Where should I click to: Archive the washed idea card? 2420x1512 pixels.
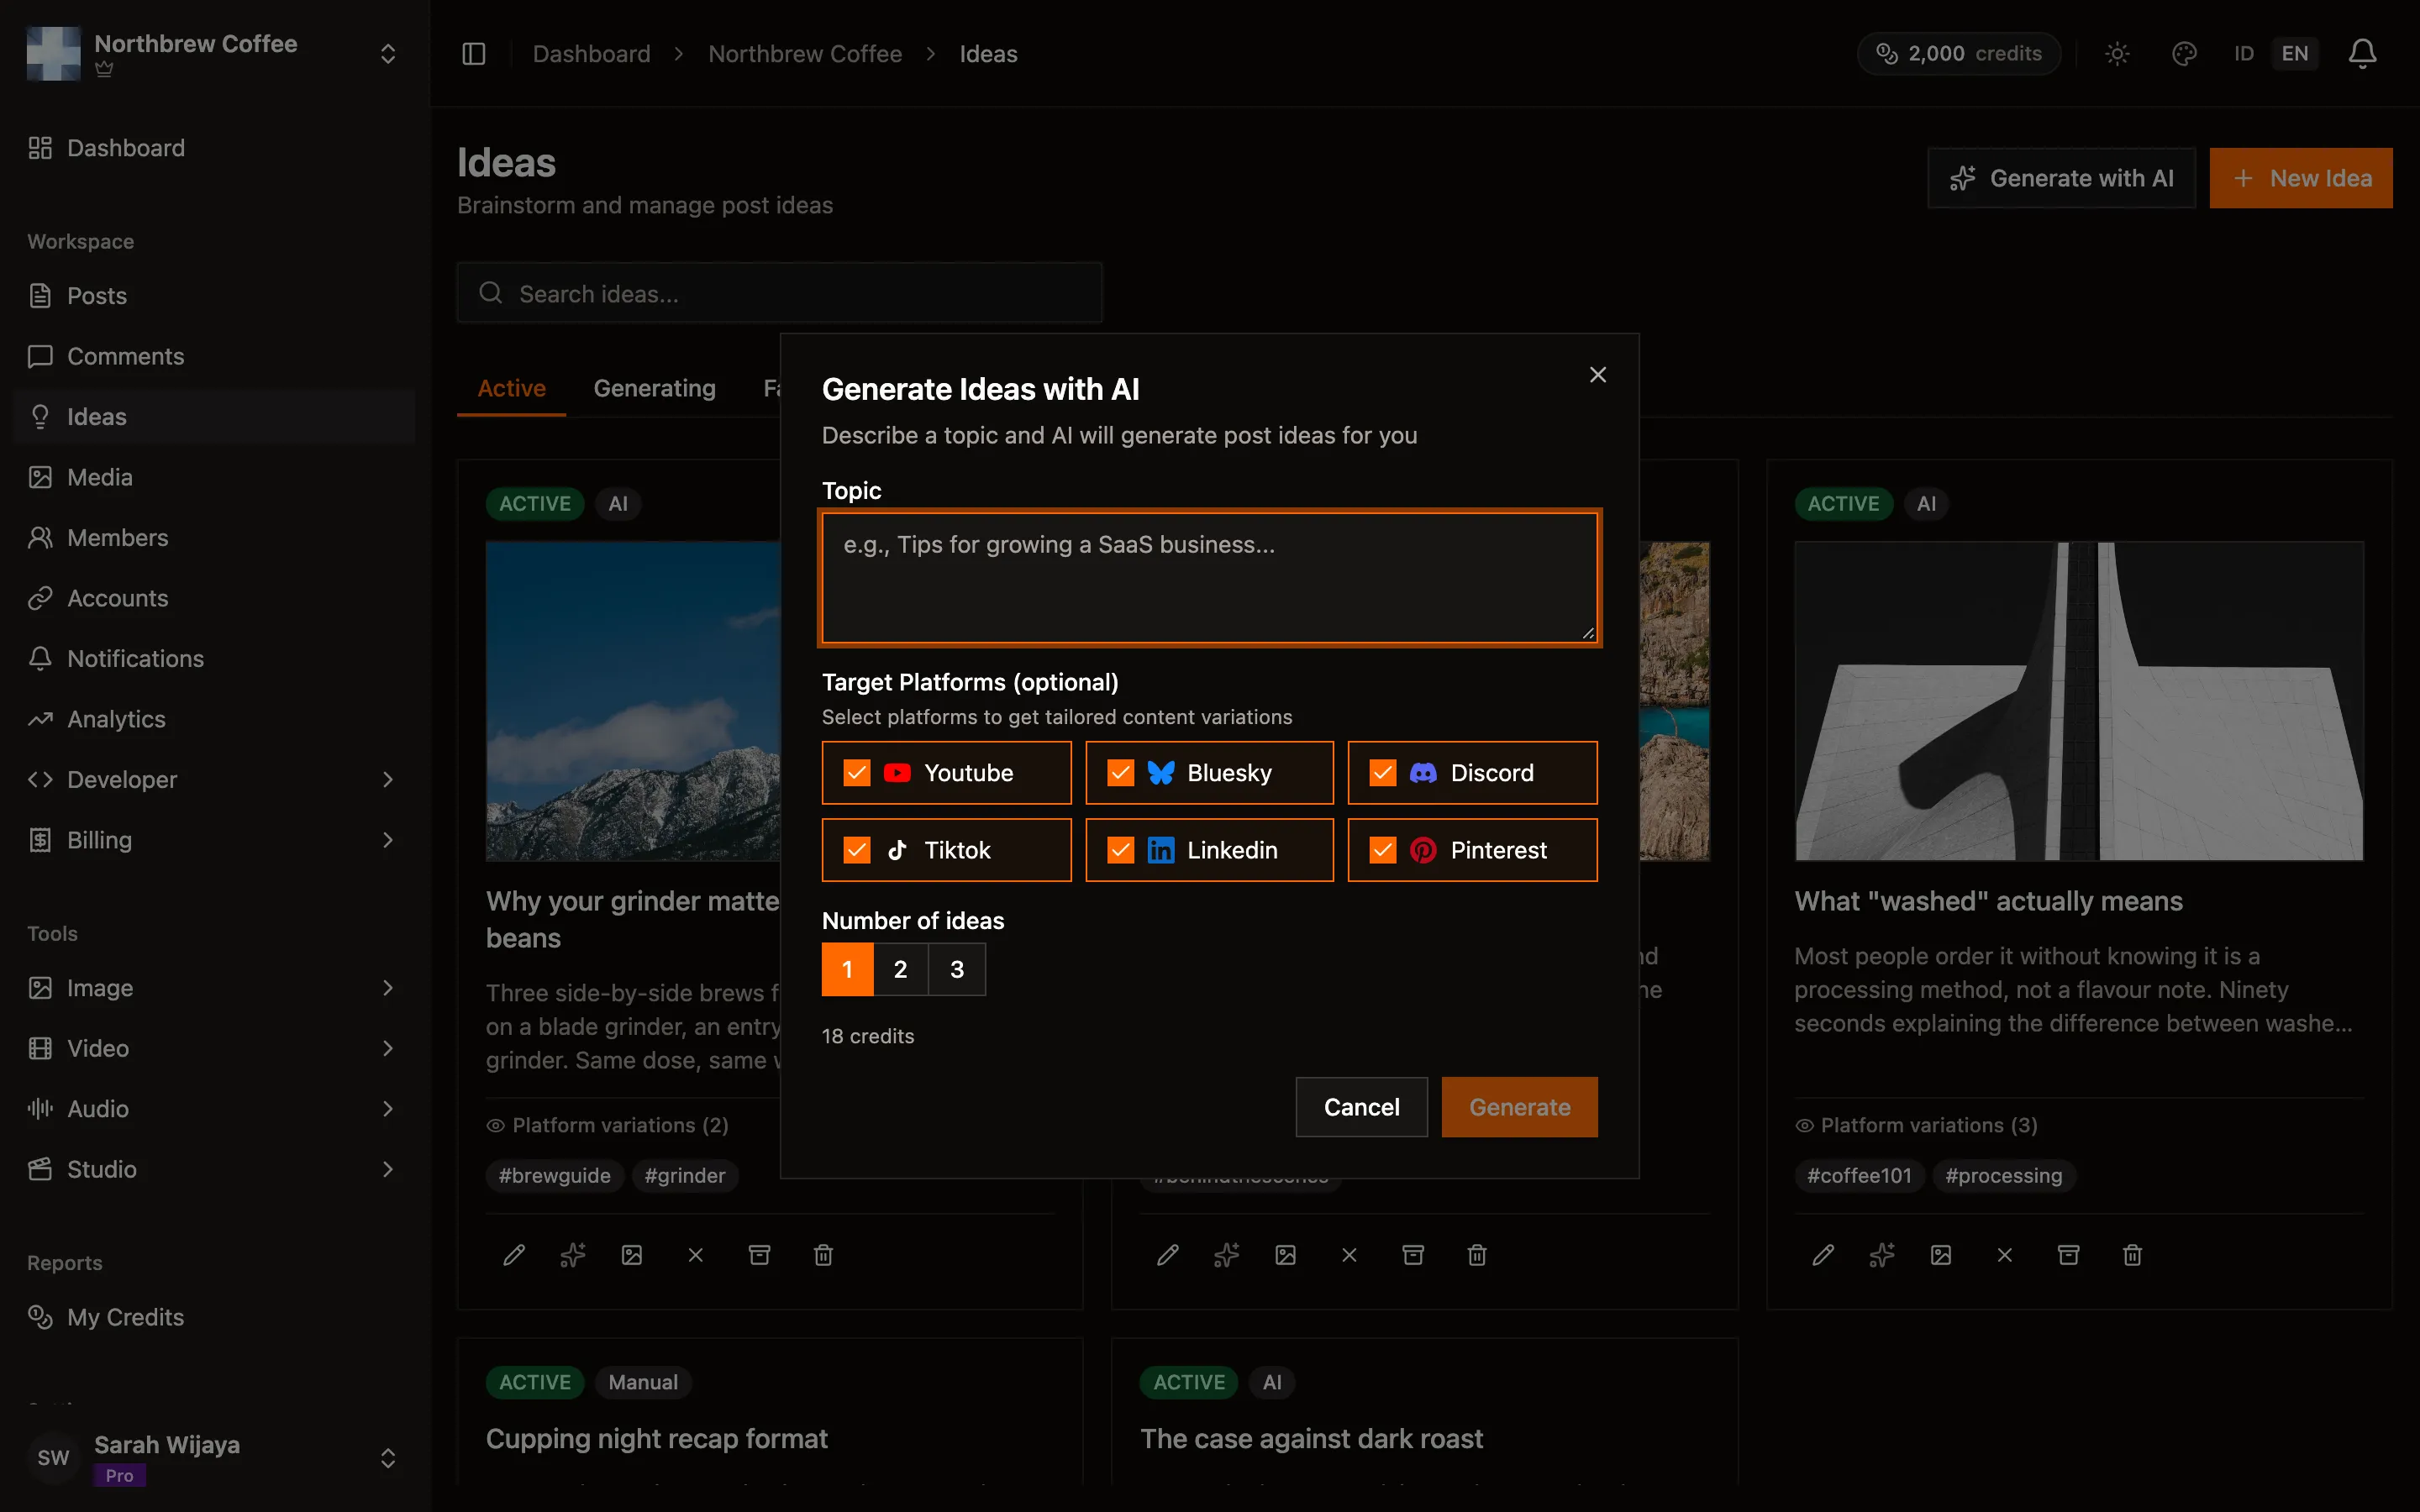[x=2069, y=1255]
